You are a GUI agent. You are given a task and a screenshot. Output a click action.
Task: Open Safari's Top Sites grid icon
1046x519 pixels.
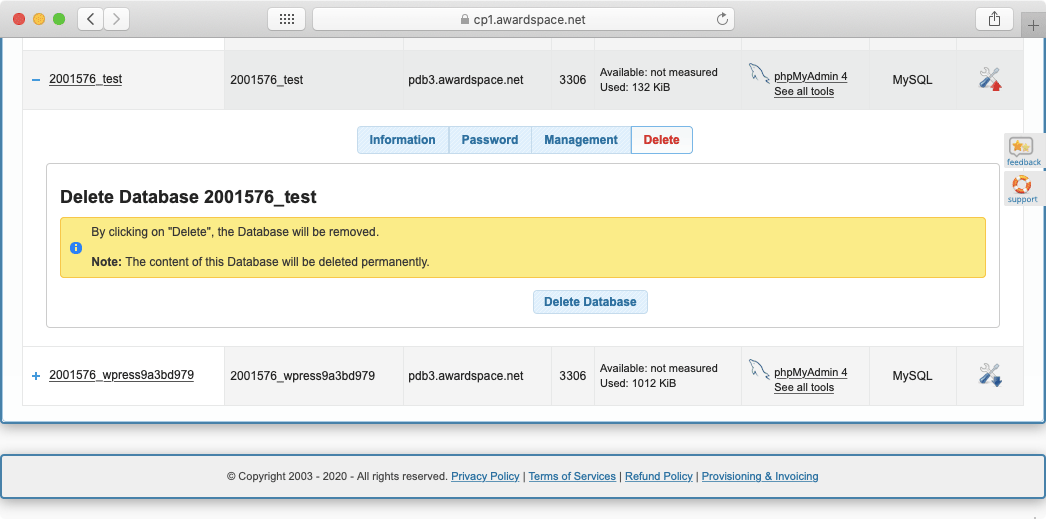coord(286,19)
